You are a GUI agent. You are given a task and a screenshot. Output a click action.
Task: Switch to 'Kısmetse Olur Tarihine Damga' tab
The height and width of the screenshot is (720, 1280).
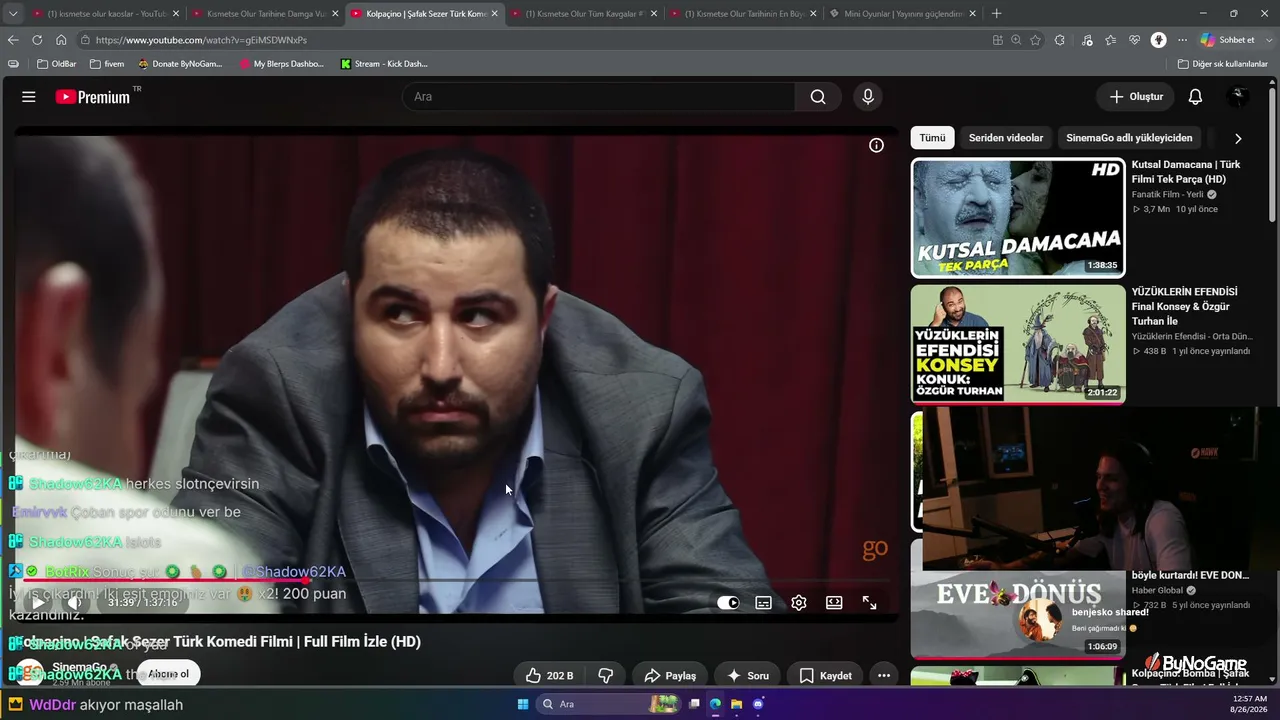tap(266, 14)
